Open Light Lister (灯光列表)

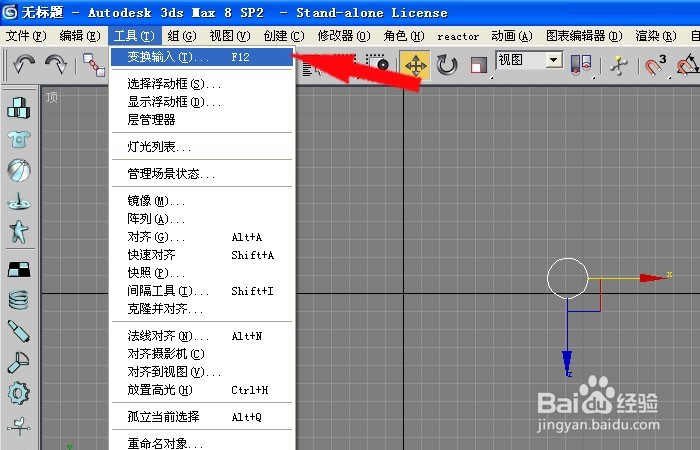point(202,146)
